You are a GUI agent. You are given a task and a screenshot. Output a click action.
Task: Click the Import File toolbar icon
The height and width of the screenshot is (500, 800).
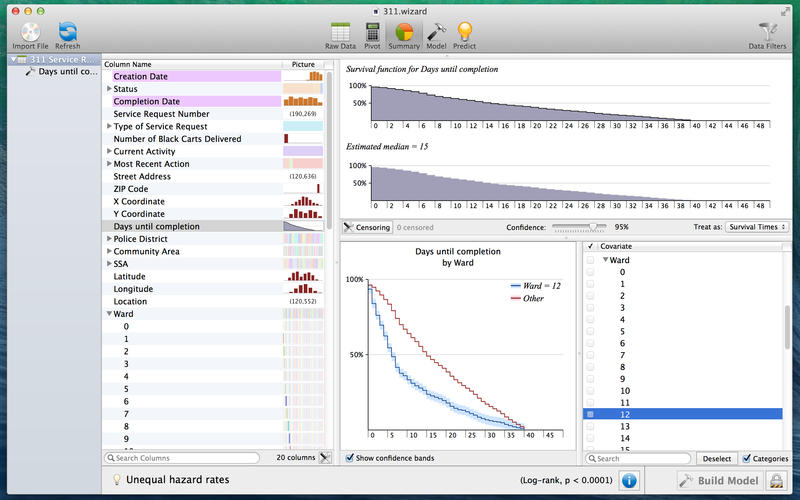(x=29, y=33)
